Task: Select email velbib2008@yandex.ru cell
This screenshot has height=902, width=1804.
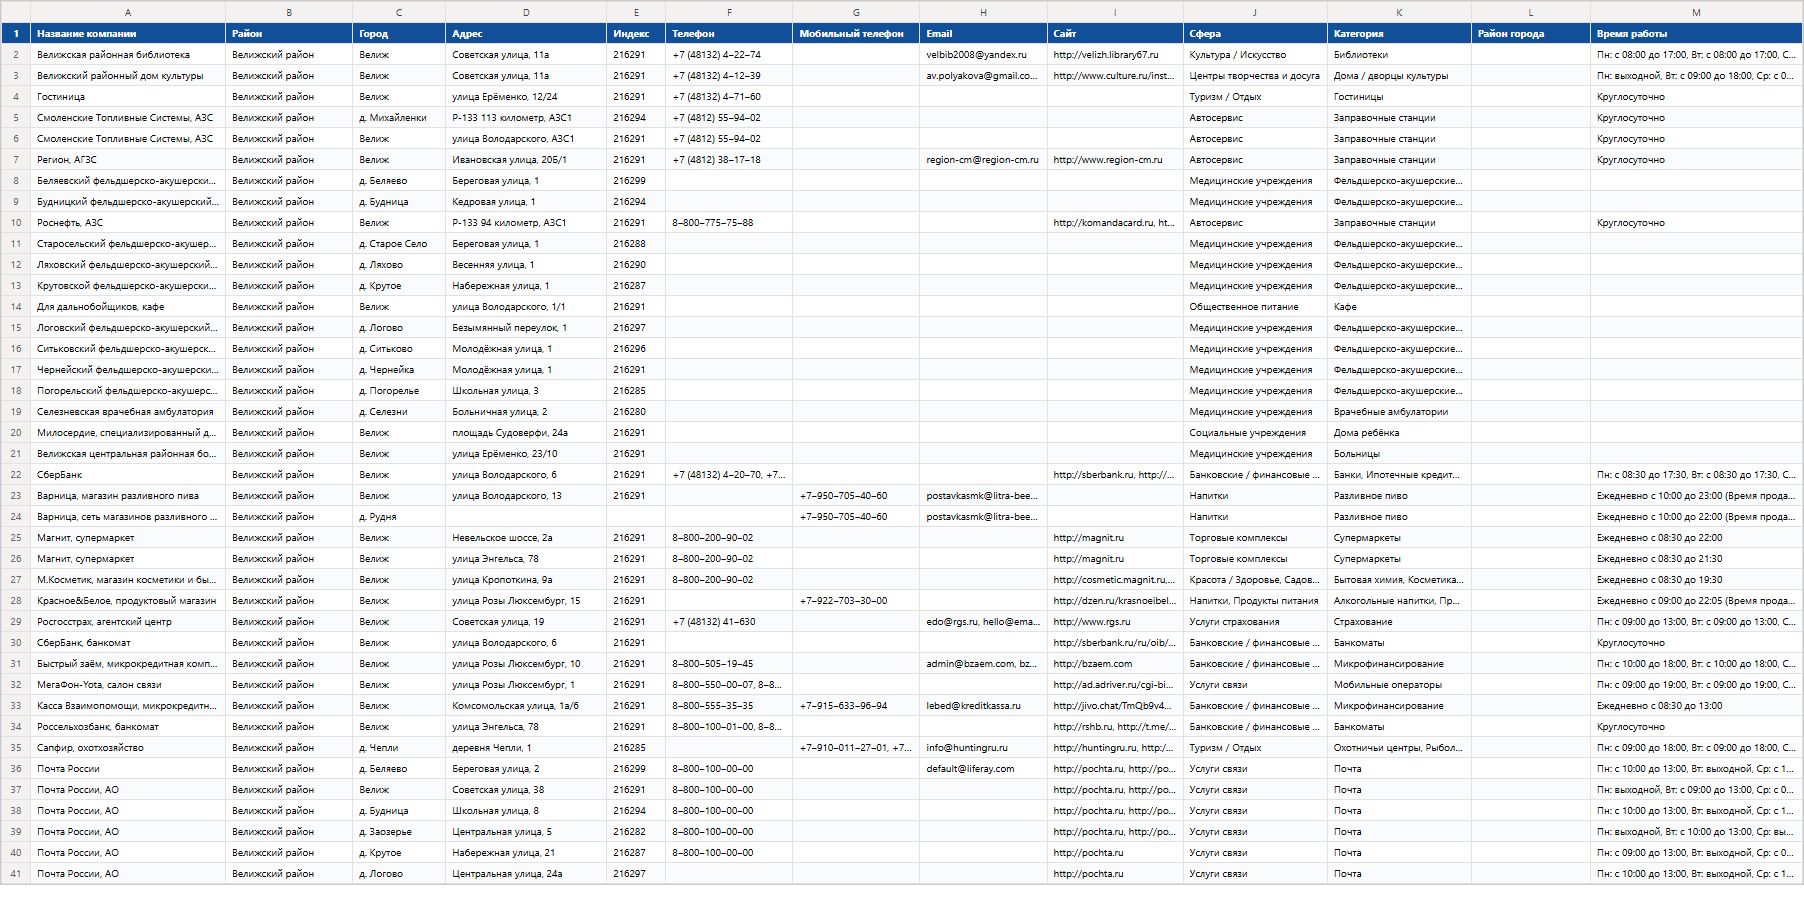Action: click(983, 55)
